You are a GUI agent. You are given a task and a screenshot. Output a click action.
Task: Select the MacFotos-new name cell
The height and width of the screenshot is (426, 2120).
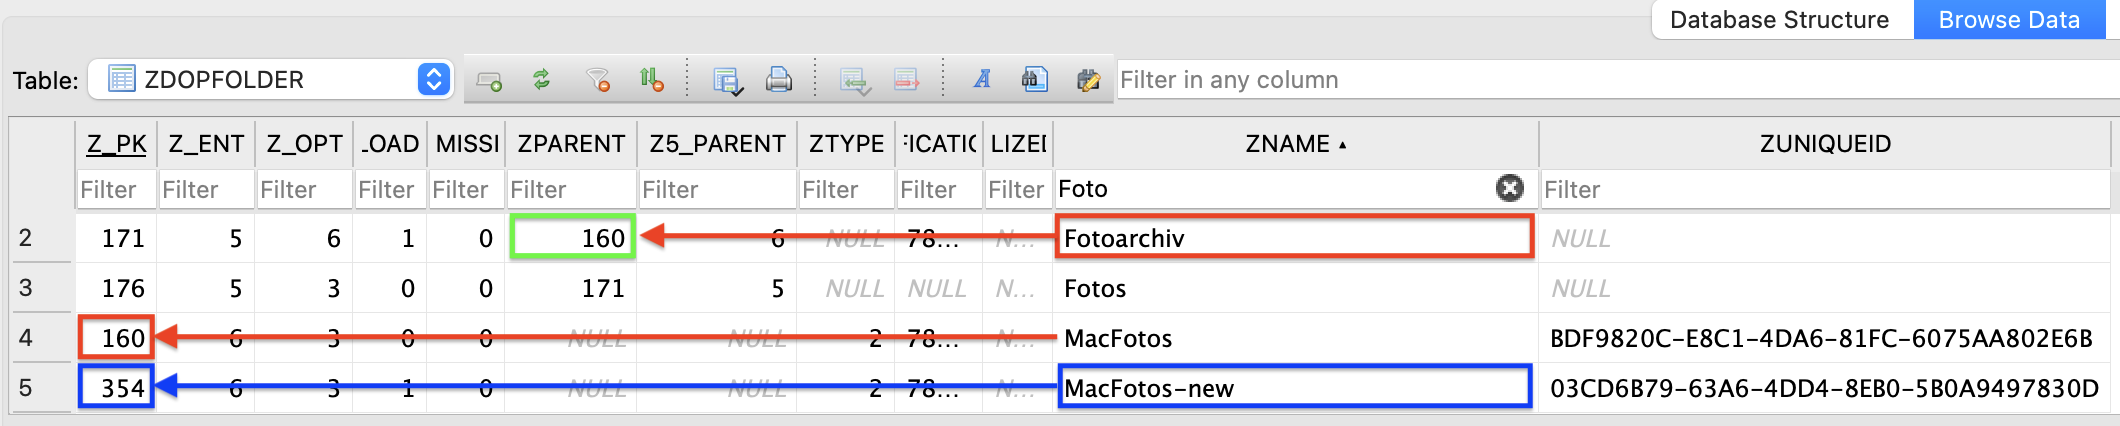coord(1293,388)
